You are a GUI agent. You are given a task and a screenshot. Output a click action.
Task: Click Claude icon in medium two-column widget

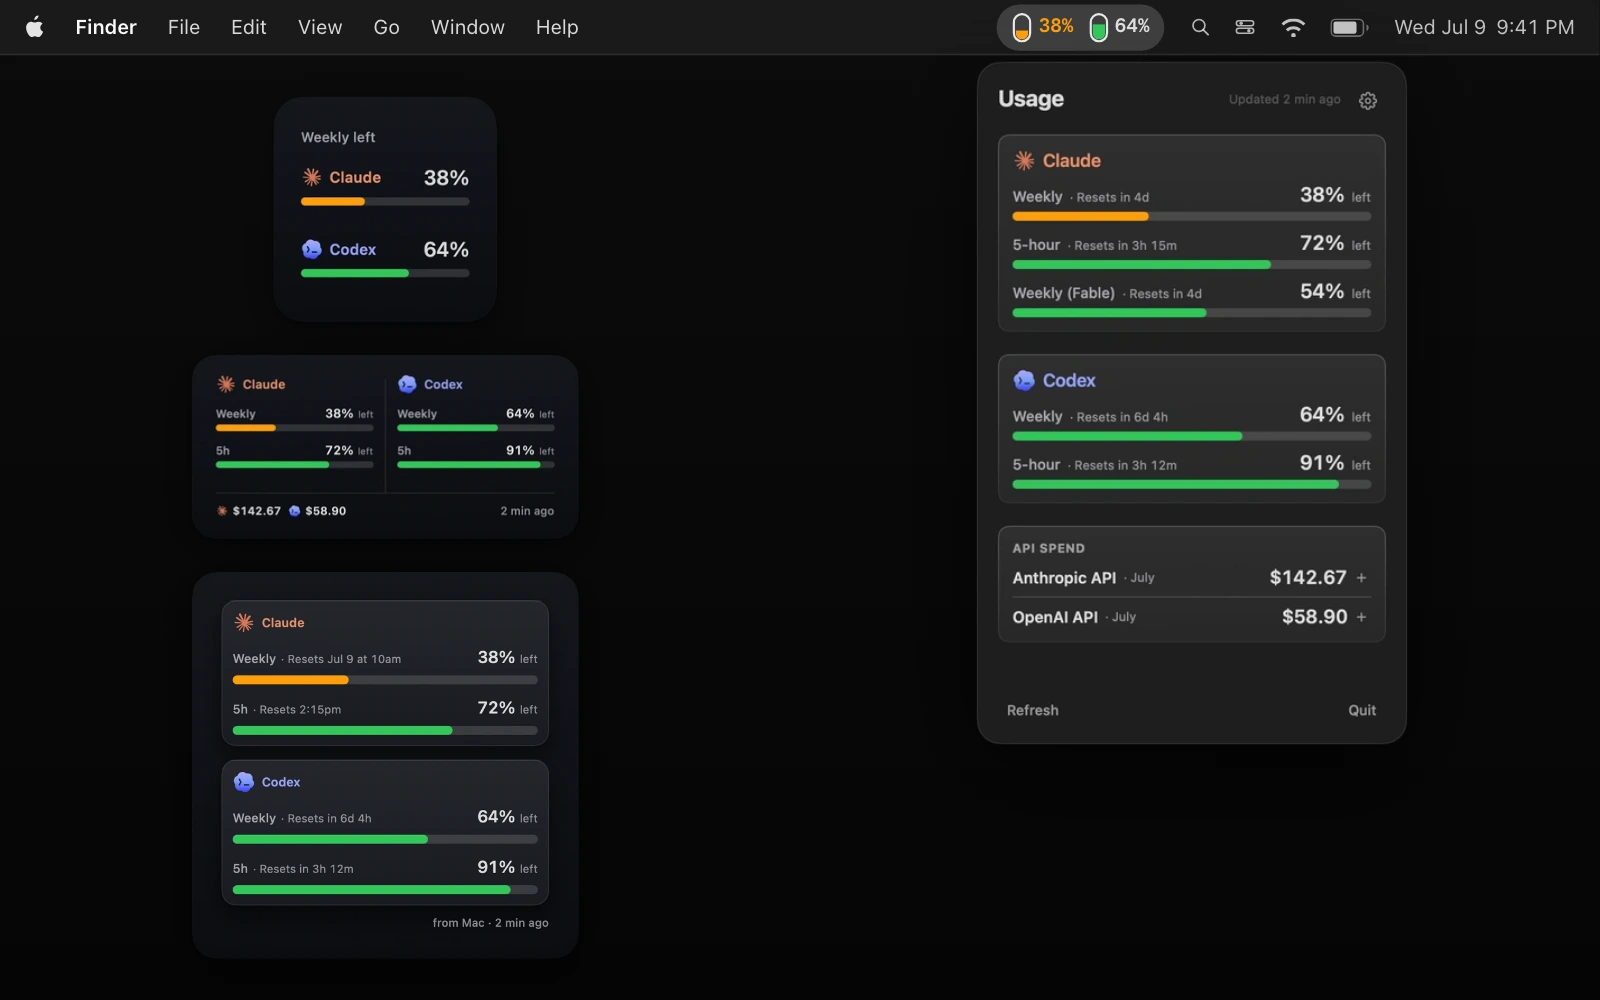(226, 384)
